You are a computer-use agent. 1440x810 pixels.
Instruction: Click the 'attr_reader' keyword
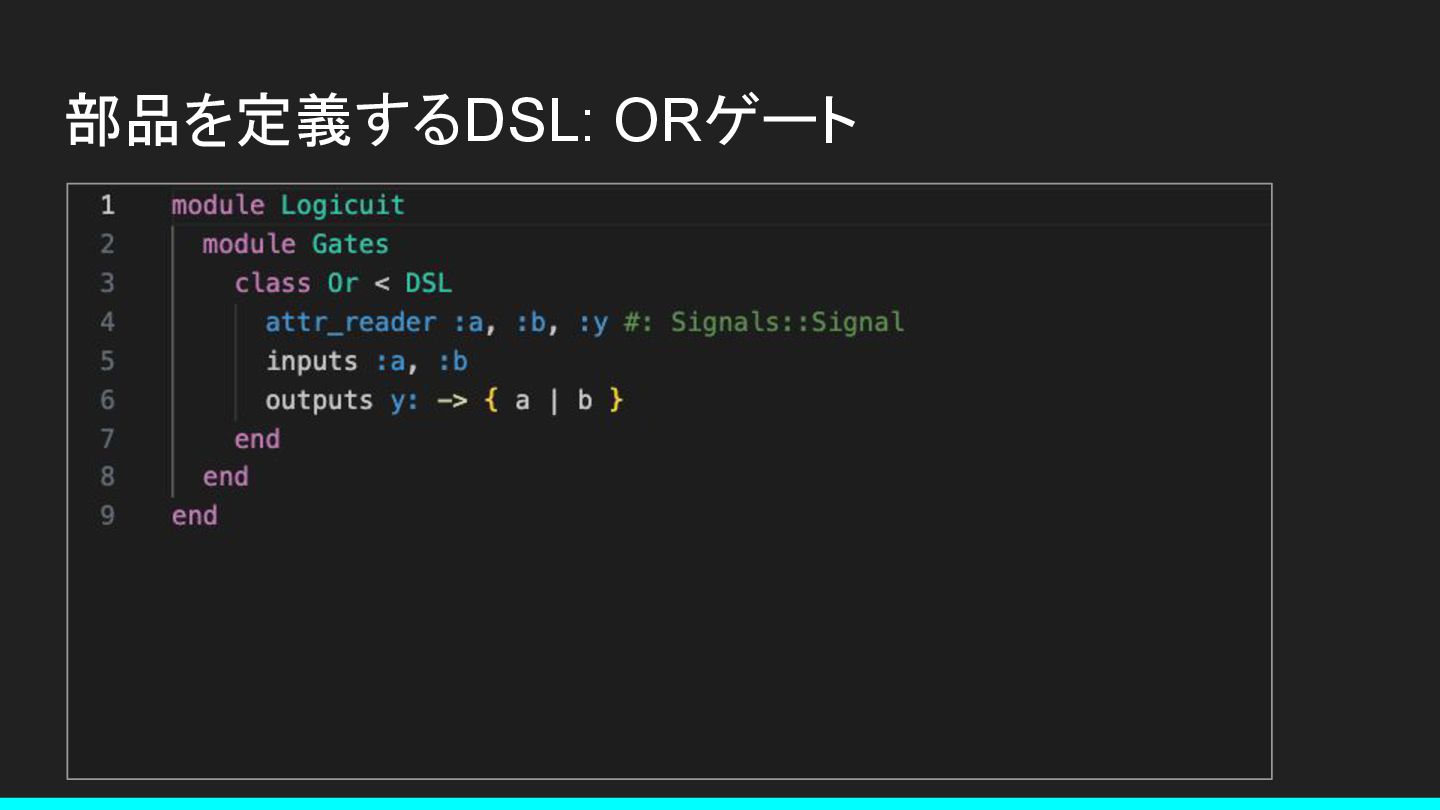350,322
